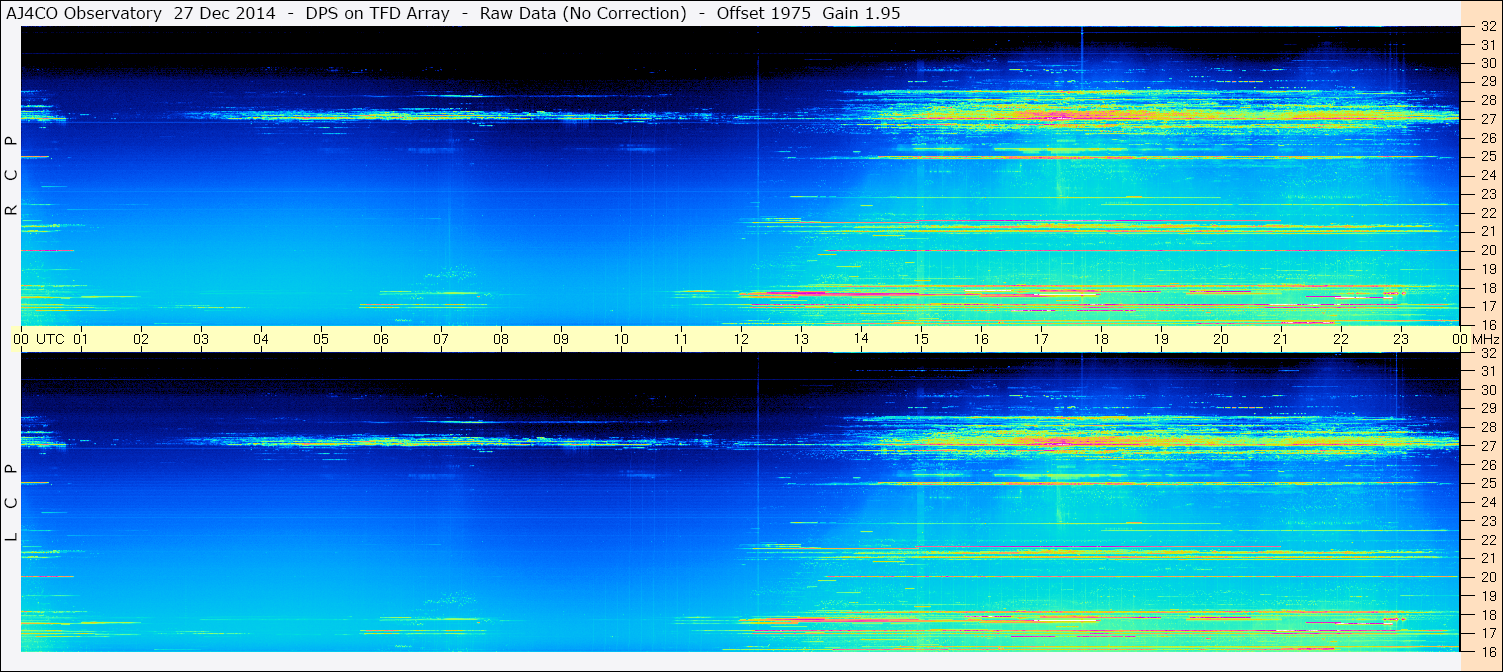Viewport: 1503px width, 672px height.
Task: Click the R C P panel label
Action: 12,175
